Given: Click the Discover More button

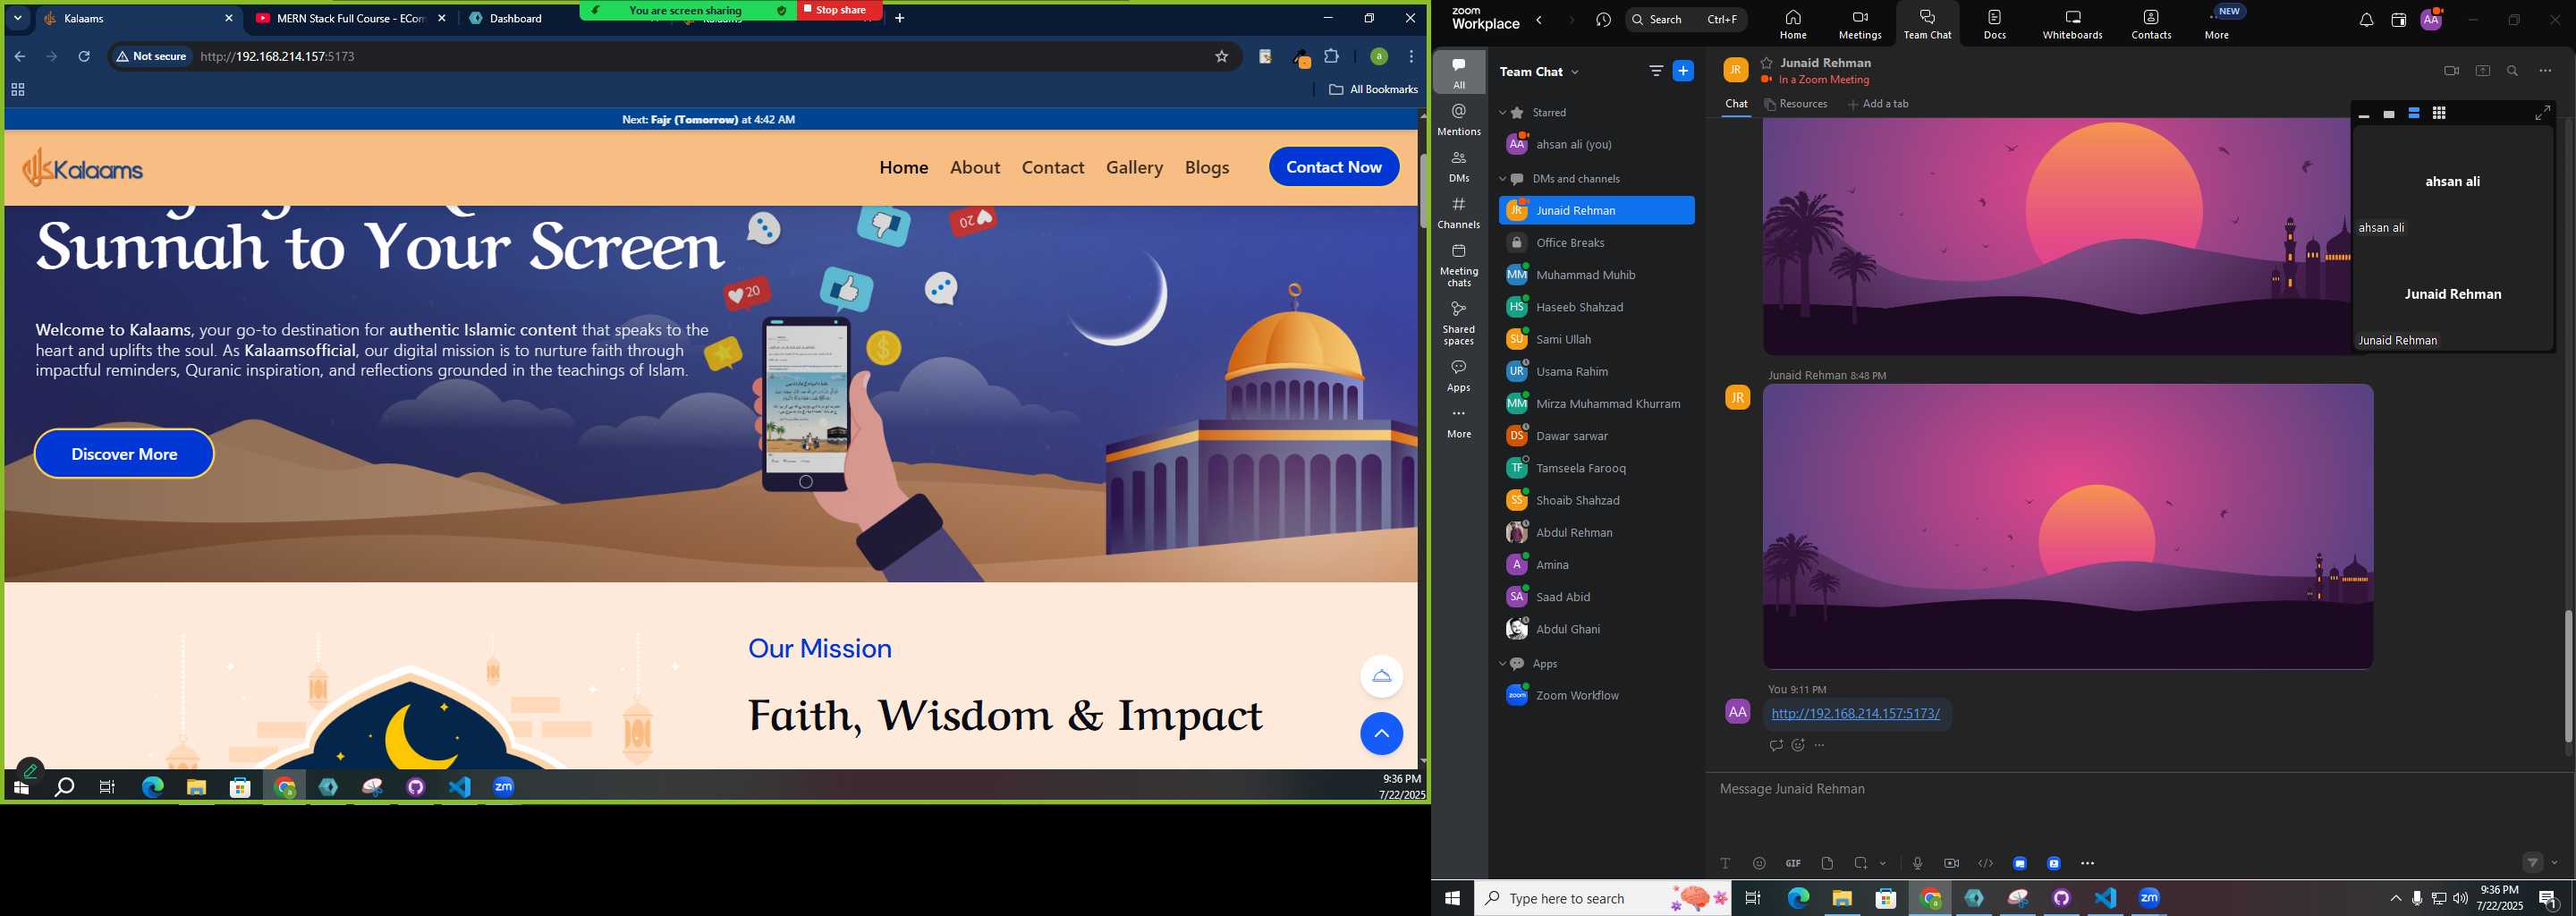Looking at the screenshot, I should tap(124, 454).
